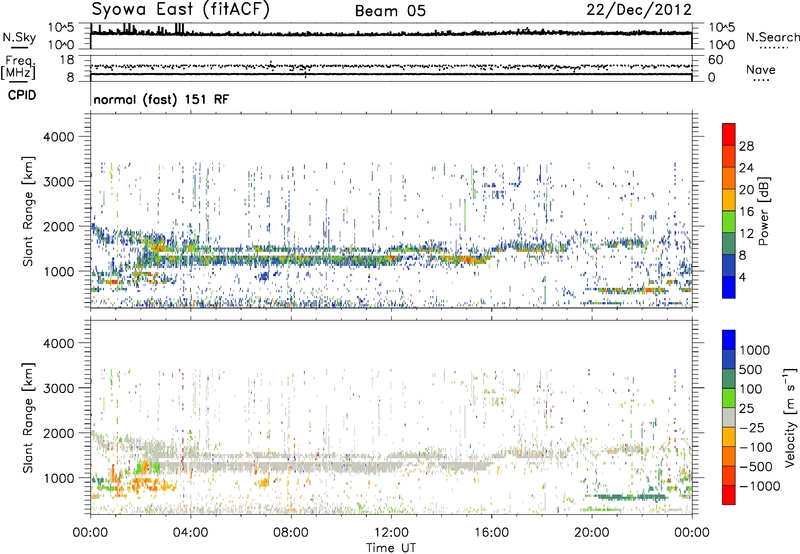Click the '16' label on power colorbar
The height and width of the screenshot is (554, 800).
point(746,212)
